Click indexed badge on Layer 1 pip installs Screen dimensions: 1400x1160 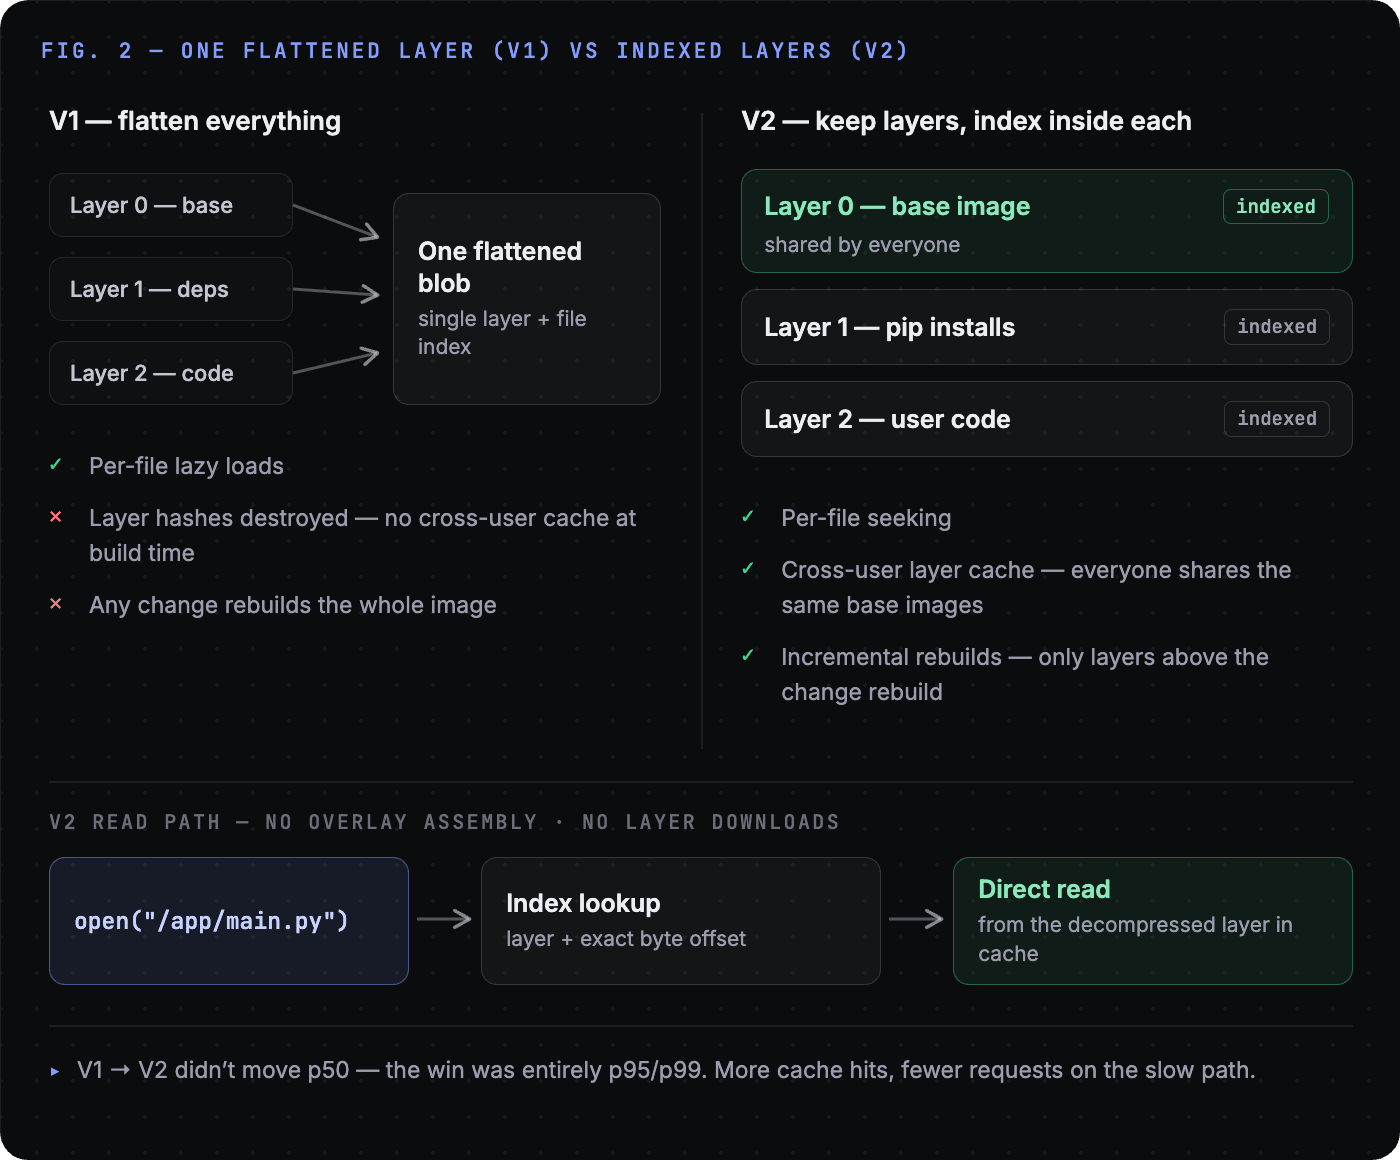[1277, 327]
